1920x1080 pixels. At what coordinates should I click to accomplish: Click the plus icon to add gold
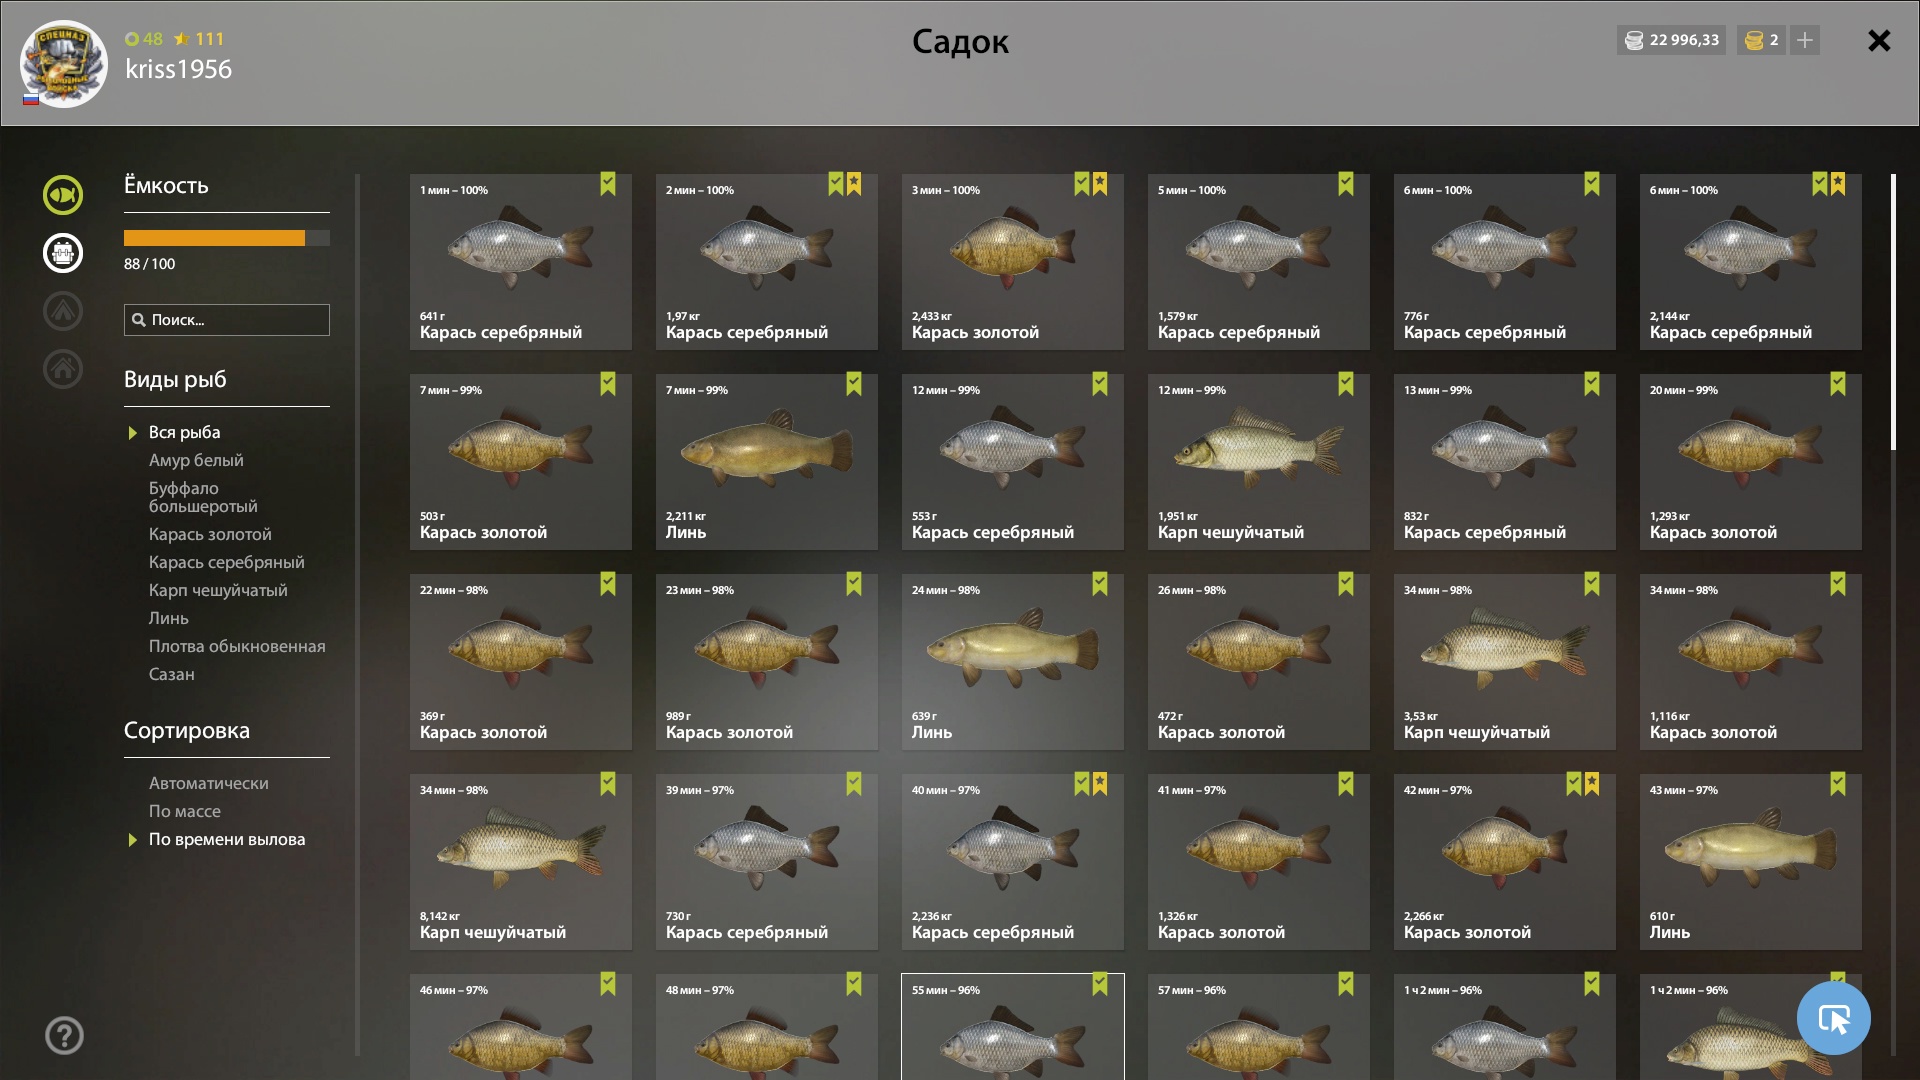[x=1805, y=40]
